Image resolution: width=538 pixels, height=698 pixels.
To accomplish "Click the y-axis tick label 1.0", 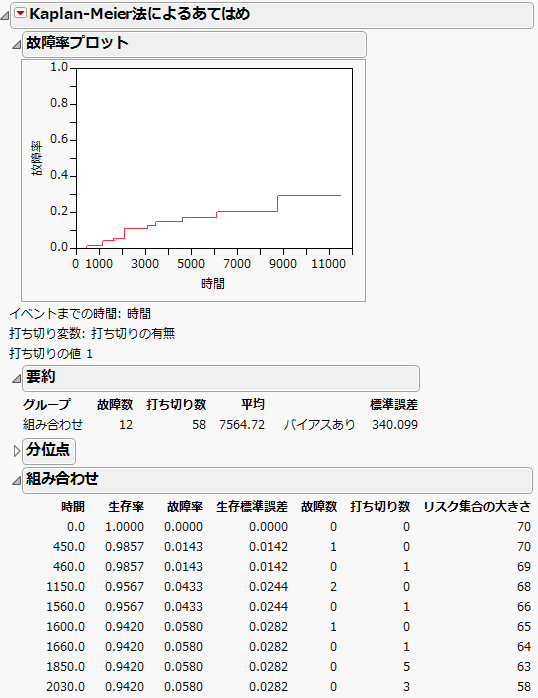I will click(x=59, y=67).
